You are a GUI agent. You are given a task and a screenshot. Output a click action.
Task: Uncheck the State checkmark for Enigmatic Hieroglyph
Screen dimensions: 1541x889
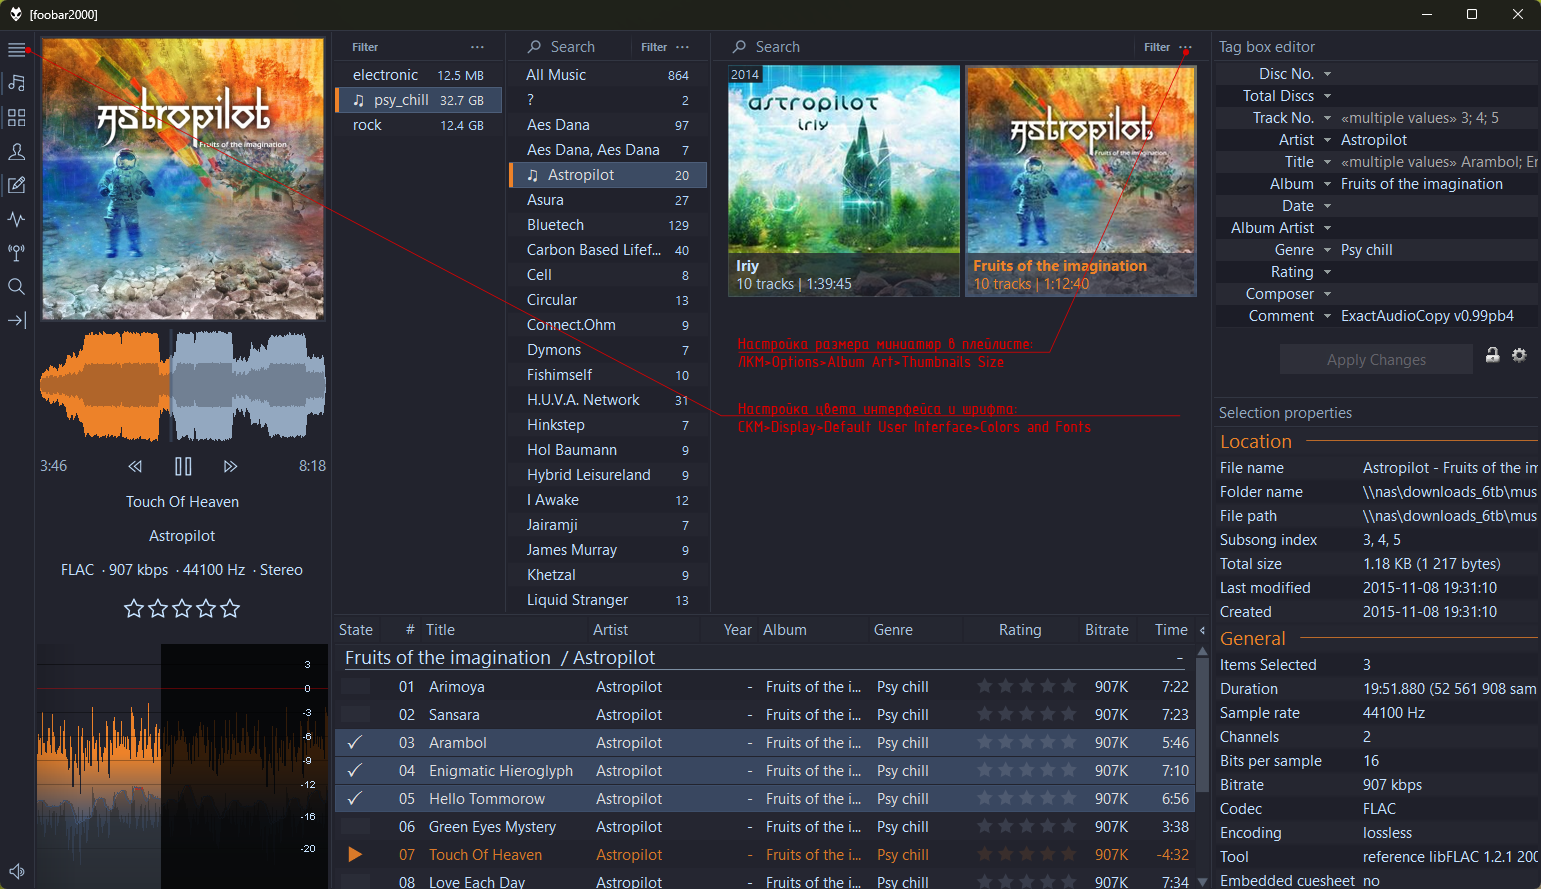click(355, 771)
